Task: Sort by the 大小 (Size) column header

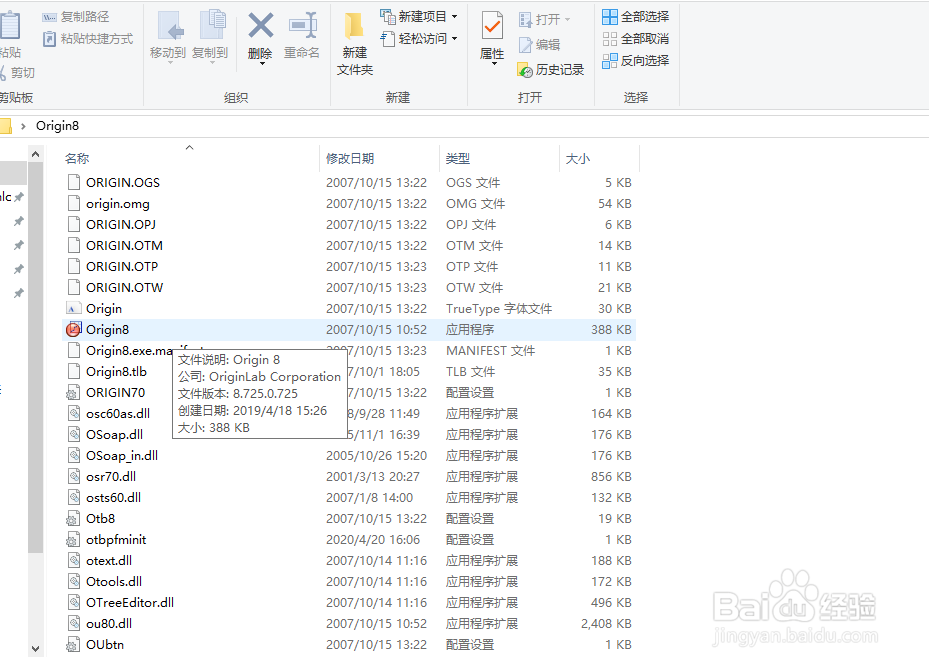Action: coord(578,158)
